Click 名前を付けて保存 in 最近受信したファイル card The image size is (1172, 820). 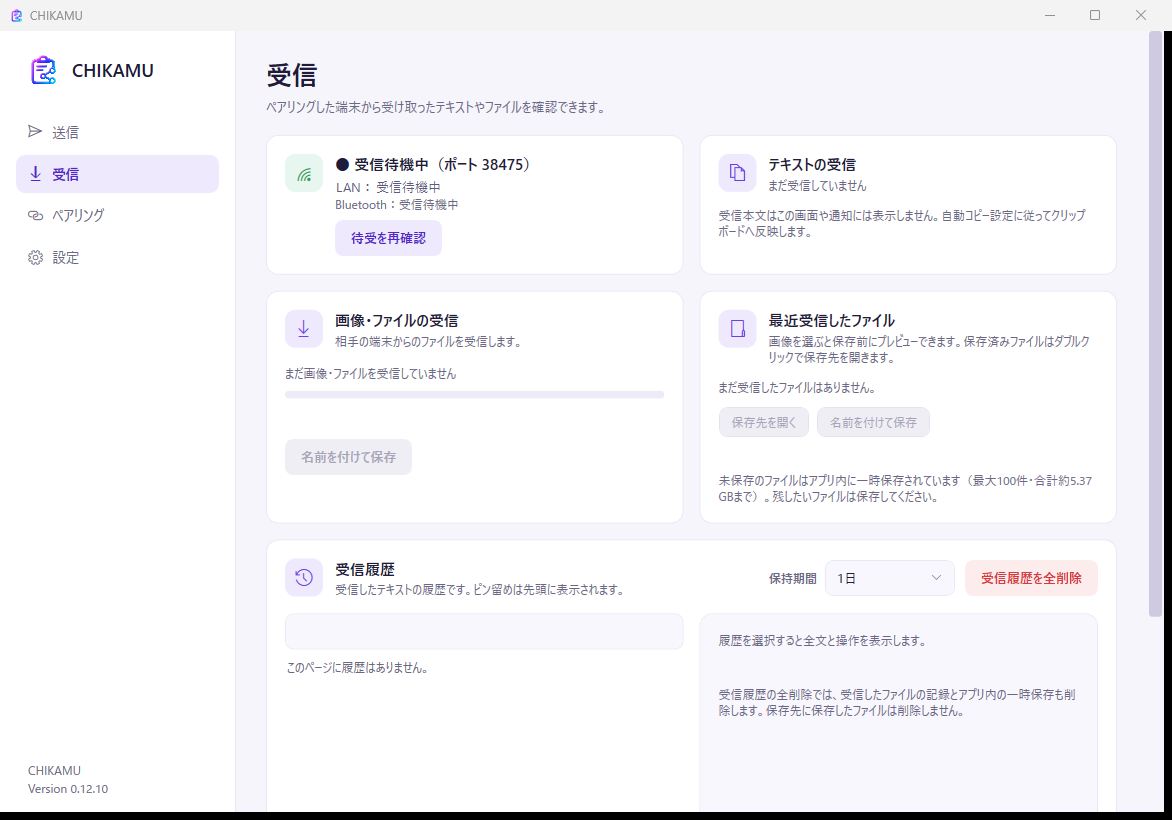(873, 422)
